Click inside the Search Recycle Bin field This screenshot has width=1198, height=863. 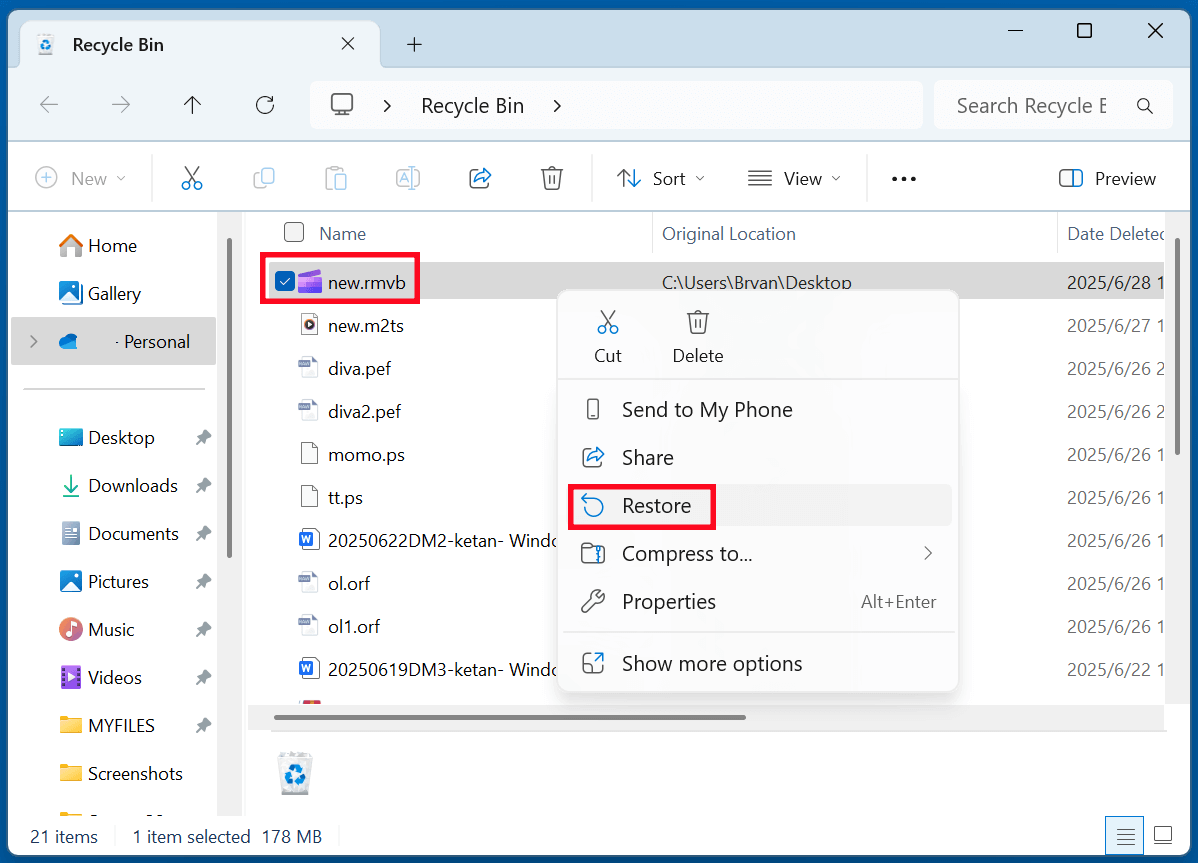pos(1030,104)
